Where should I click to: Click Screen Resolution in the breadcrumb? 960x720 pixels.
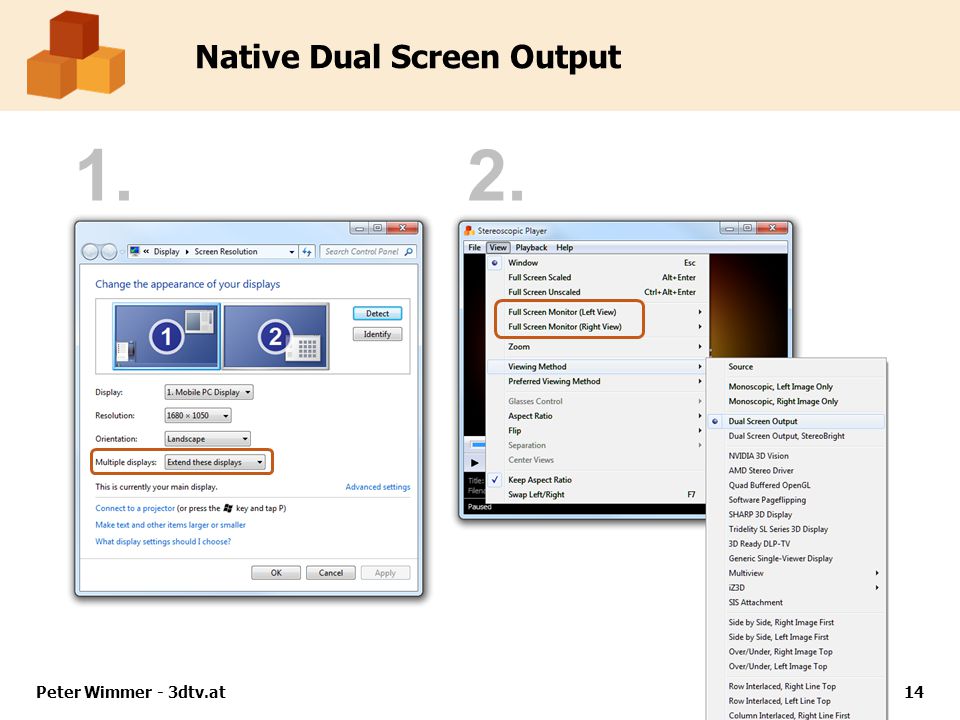click(226, 252)
